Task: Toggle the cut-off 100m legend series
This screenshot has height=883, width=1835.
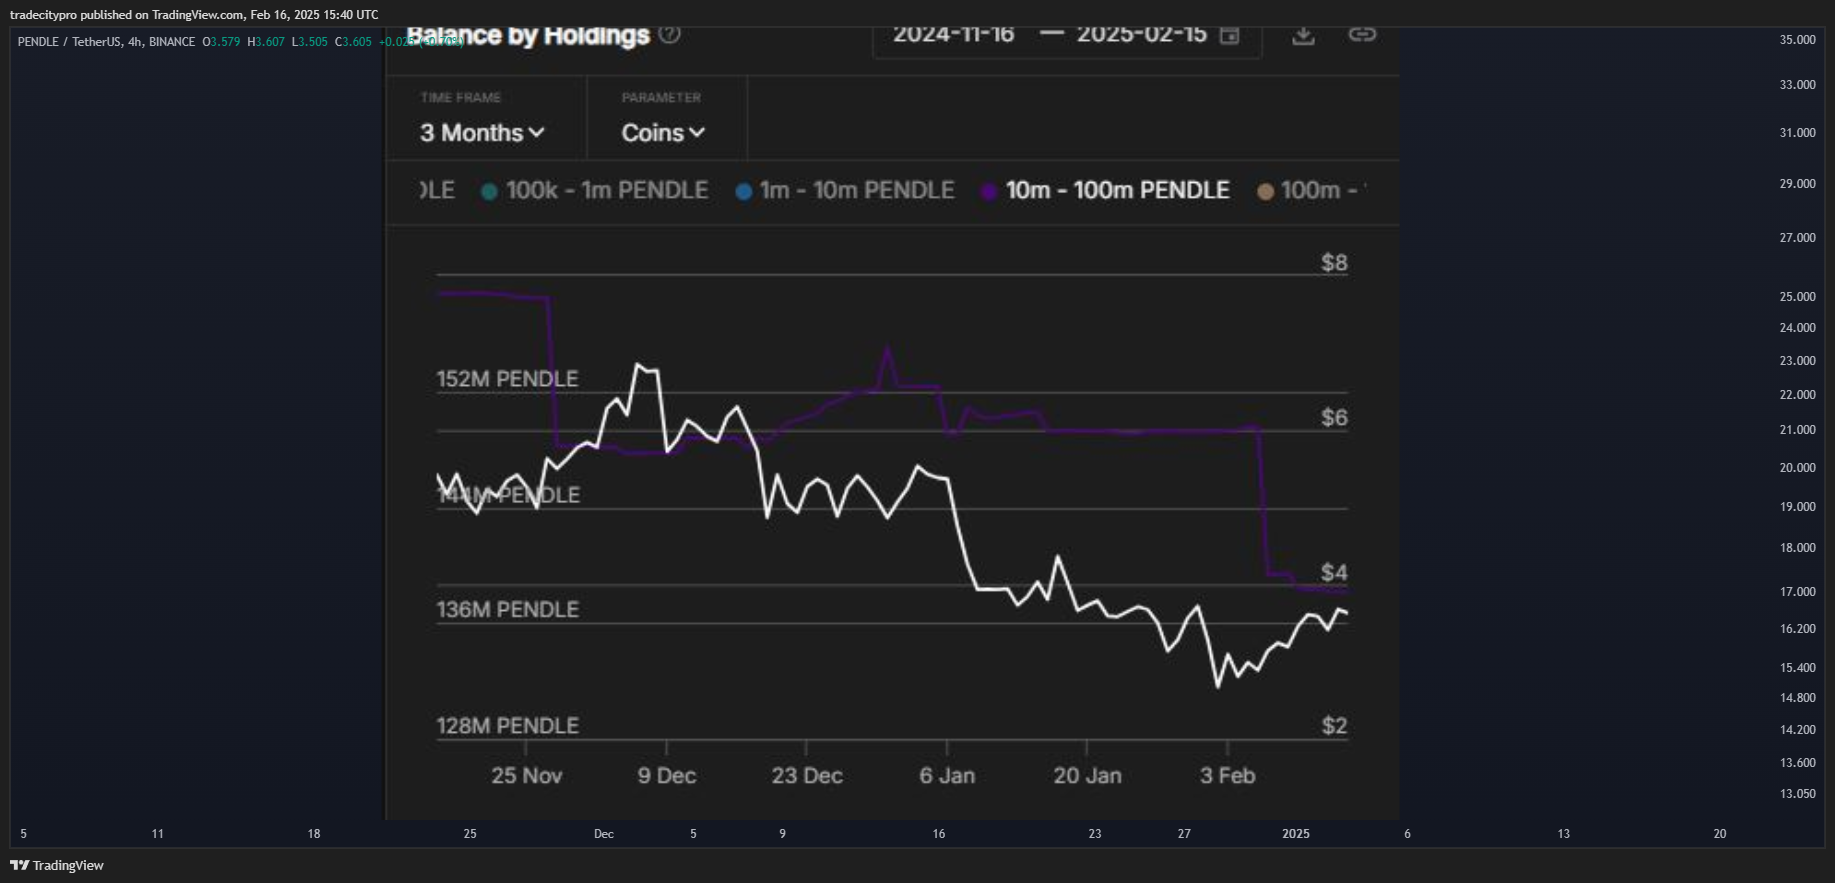Action: [x=1312, y=190]
